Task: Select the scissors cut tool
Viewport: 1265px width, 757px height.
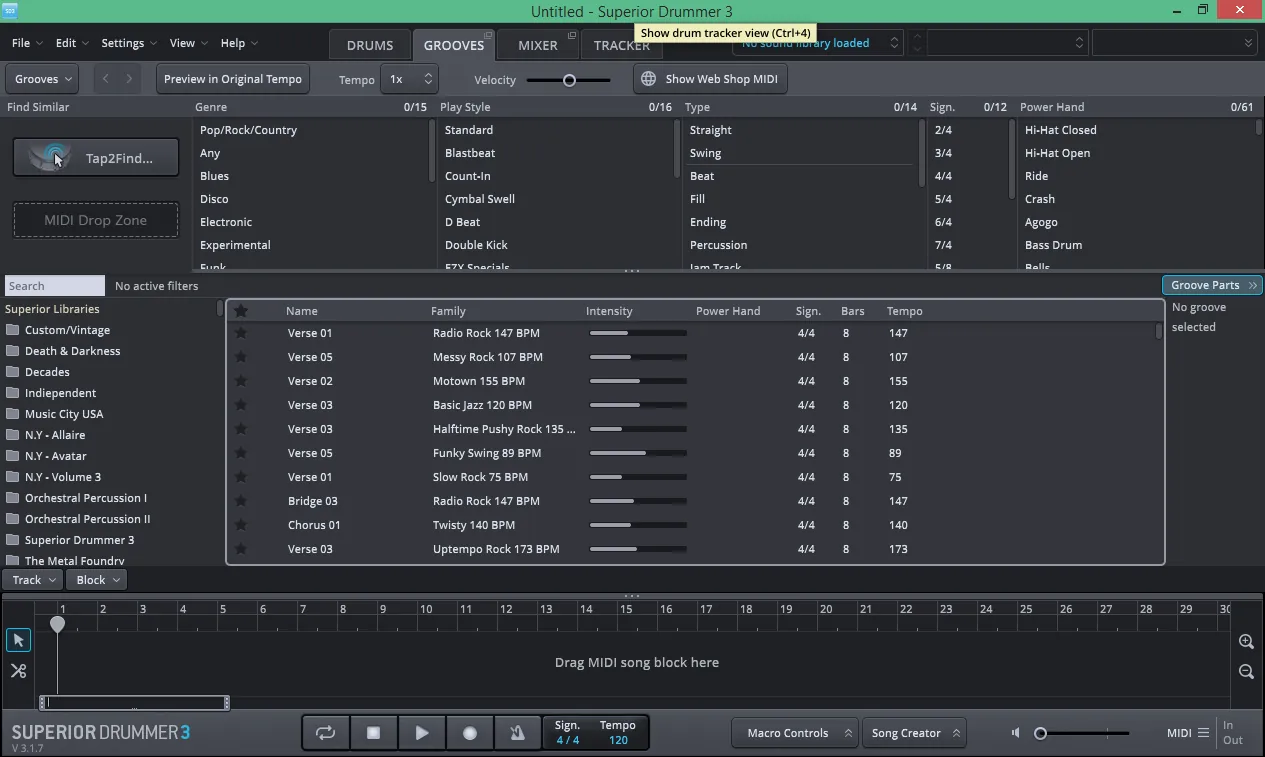Action: coord(18,671)
